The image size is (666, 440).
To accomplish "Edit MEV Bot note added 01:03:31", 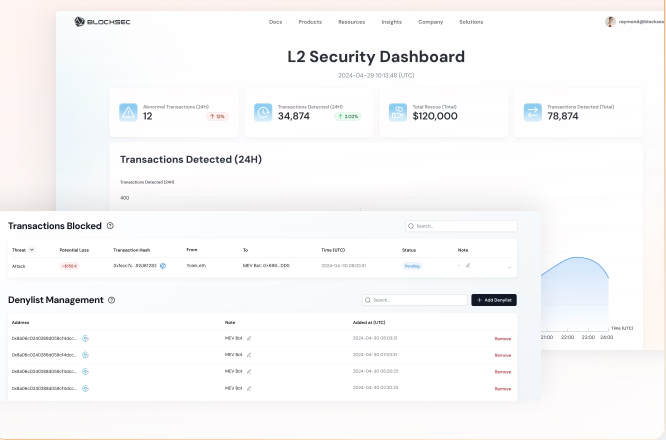I will 249,355.
